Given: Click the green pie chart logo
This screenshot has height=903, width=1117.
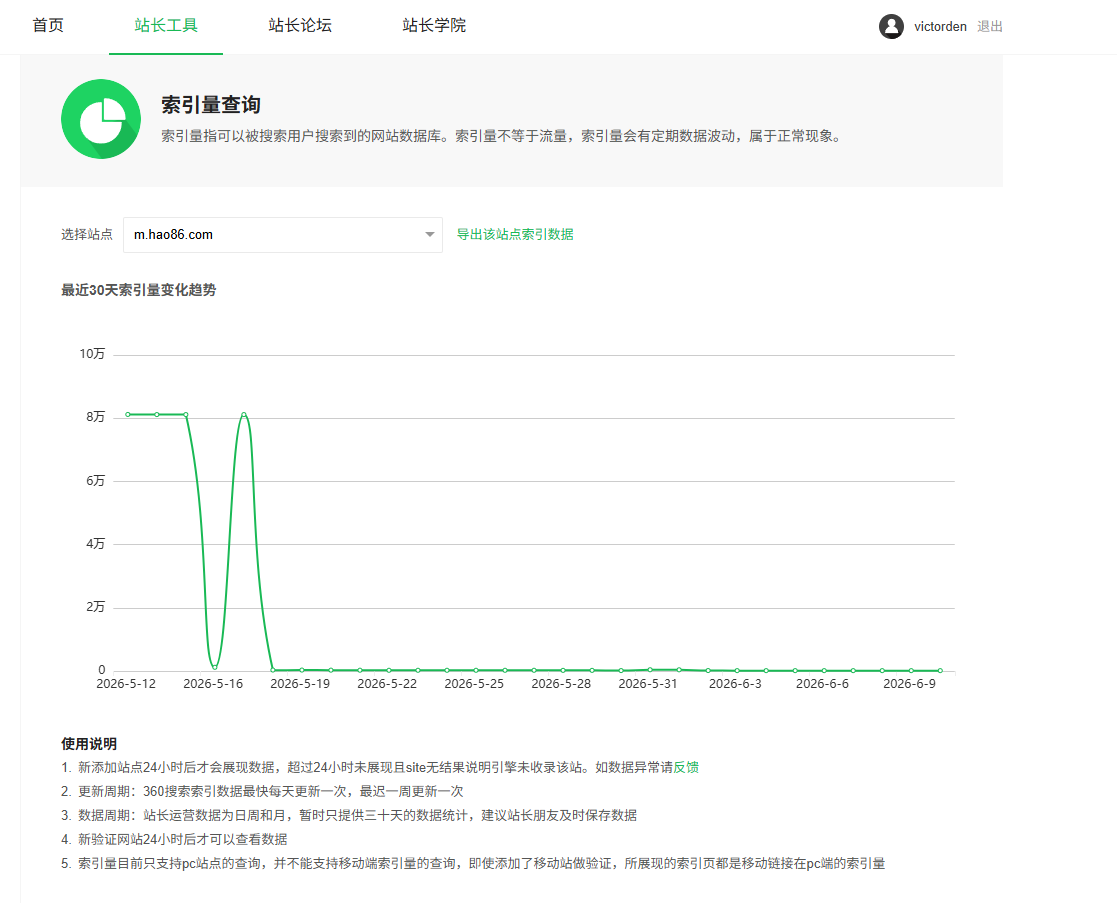Looking at the screenshot, I should click(x=100, y=119).
